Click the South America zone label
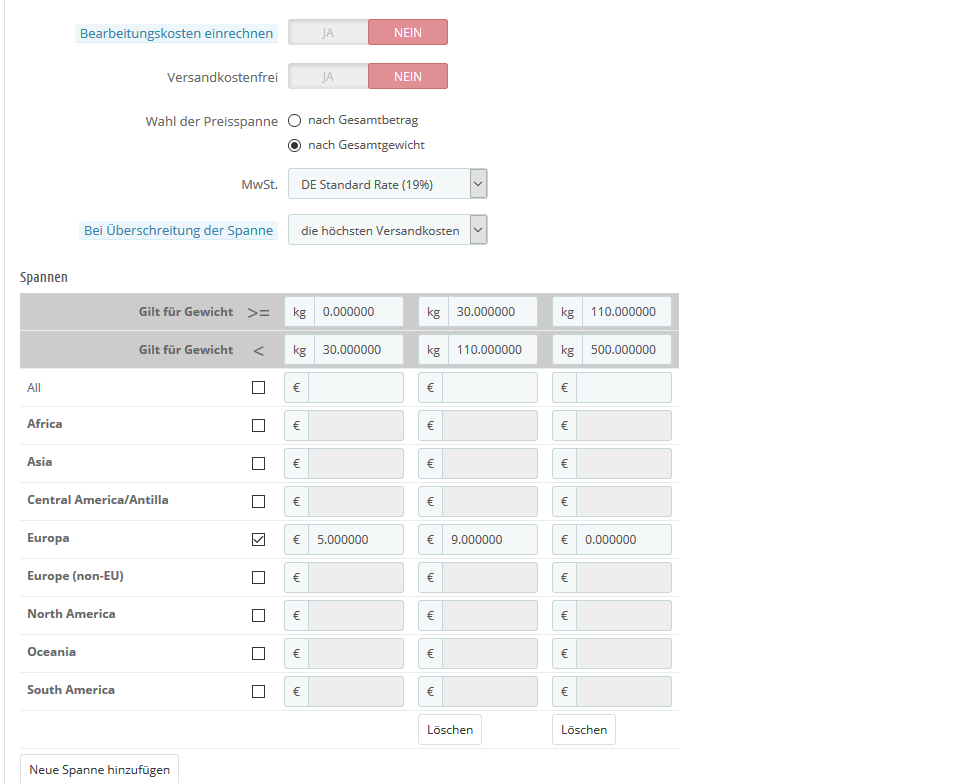Screen dimensions: 960x783 71,690
